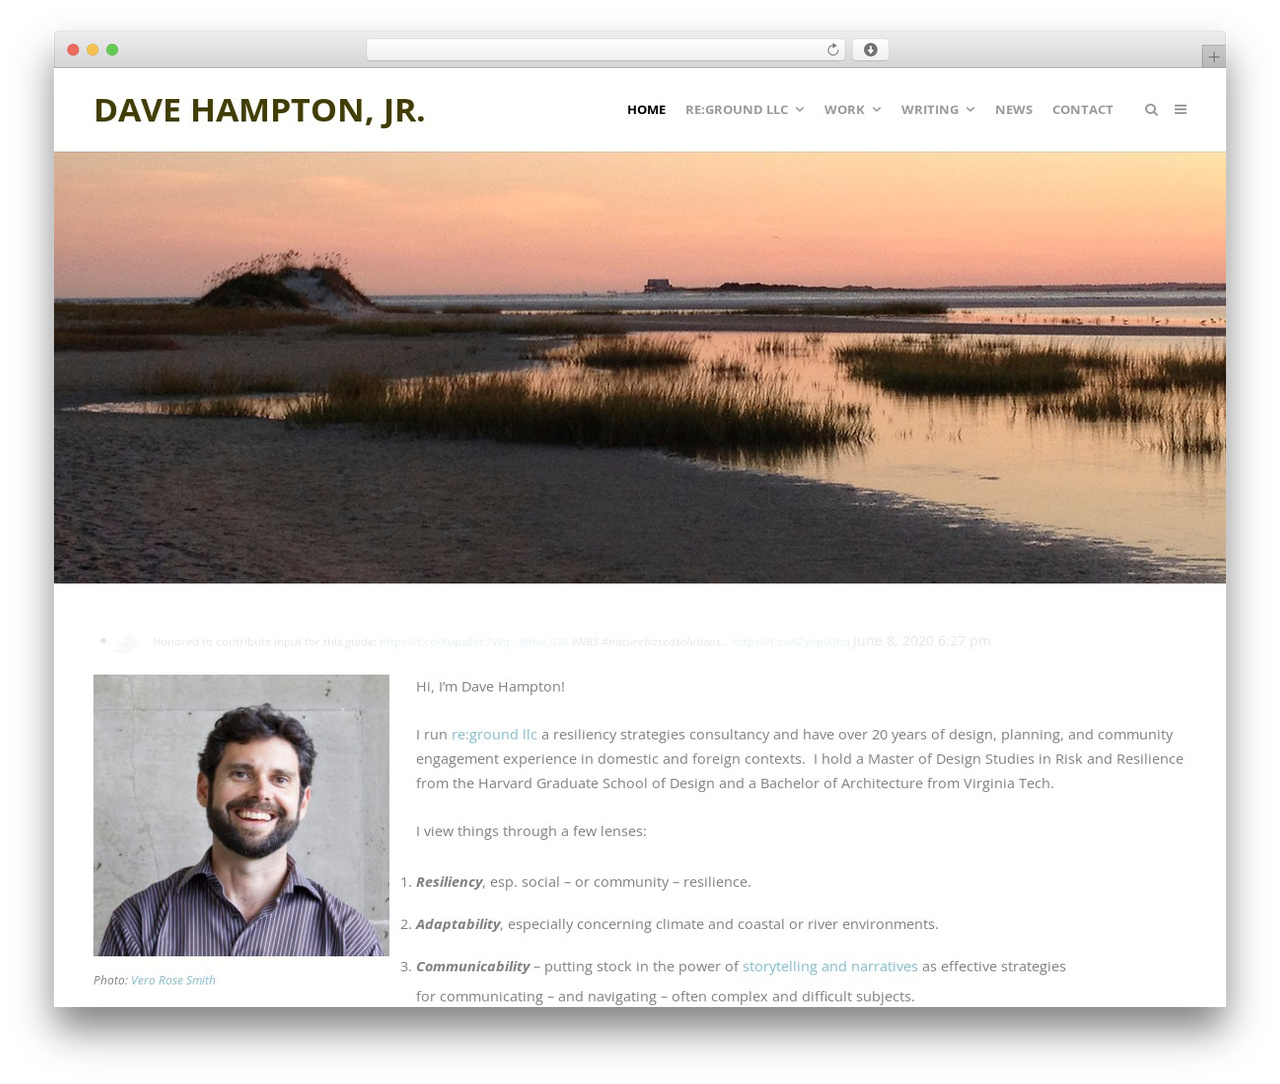The width and height of the screenshot is (1280, 1084).
Task: Click the word 'Adaptability' in list
Action: pos(458,924)
